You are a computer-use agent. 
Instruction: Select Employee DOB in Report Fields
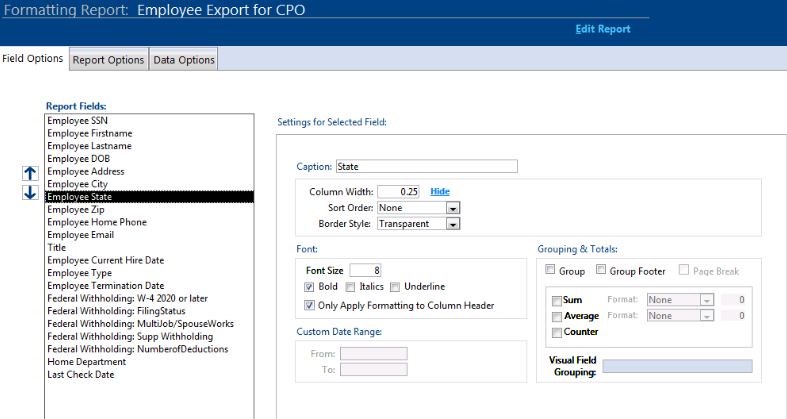coord(149,159)
